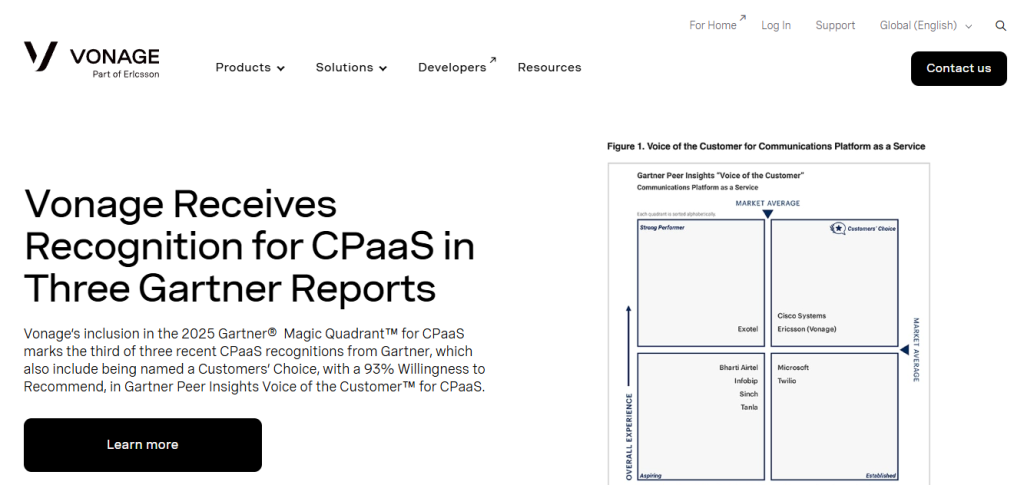Click the Learn more button
Screen dimensions: 1024x485
point(143,445)
